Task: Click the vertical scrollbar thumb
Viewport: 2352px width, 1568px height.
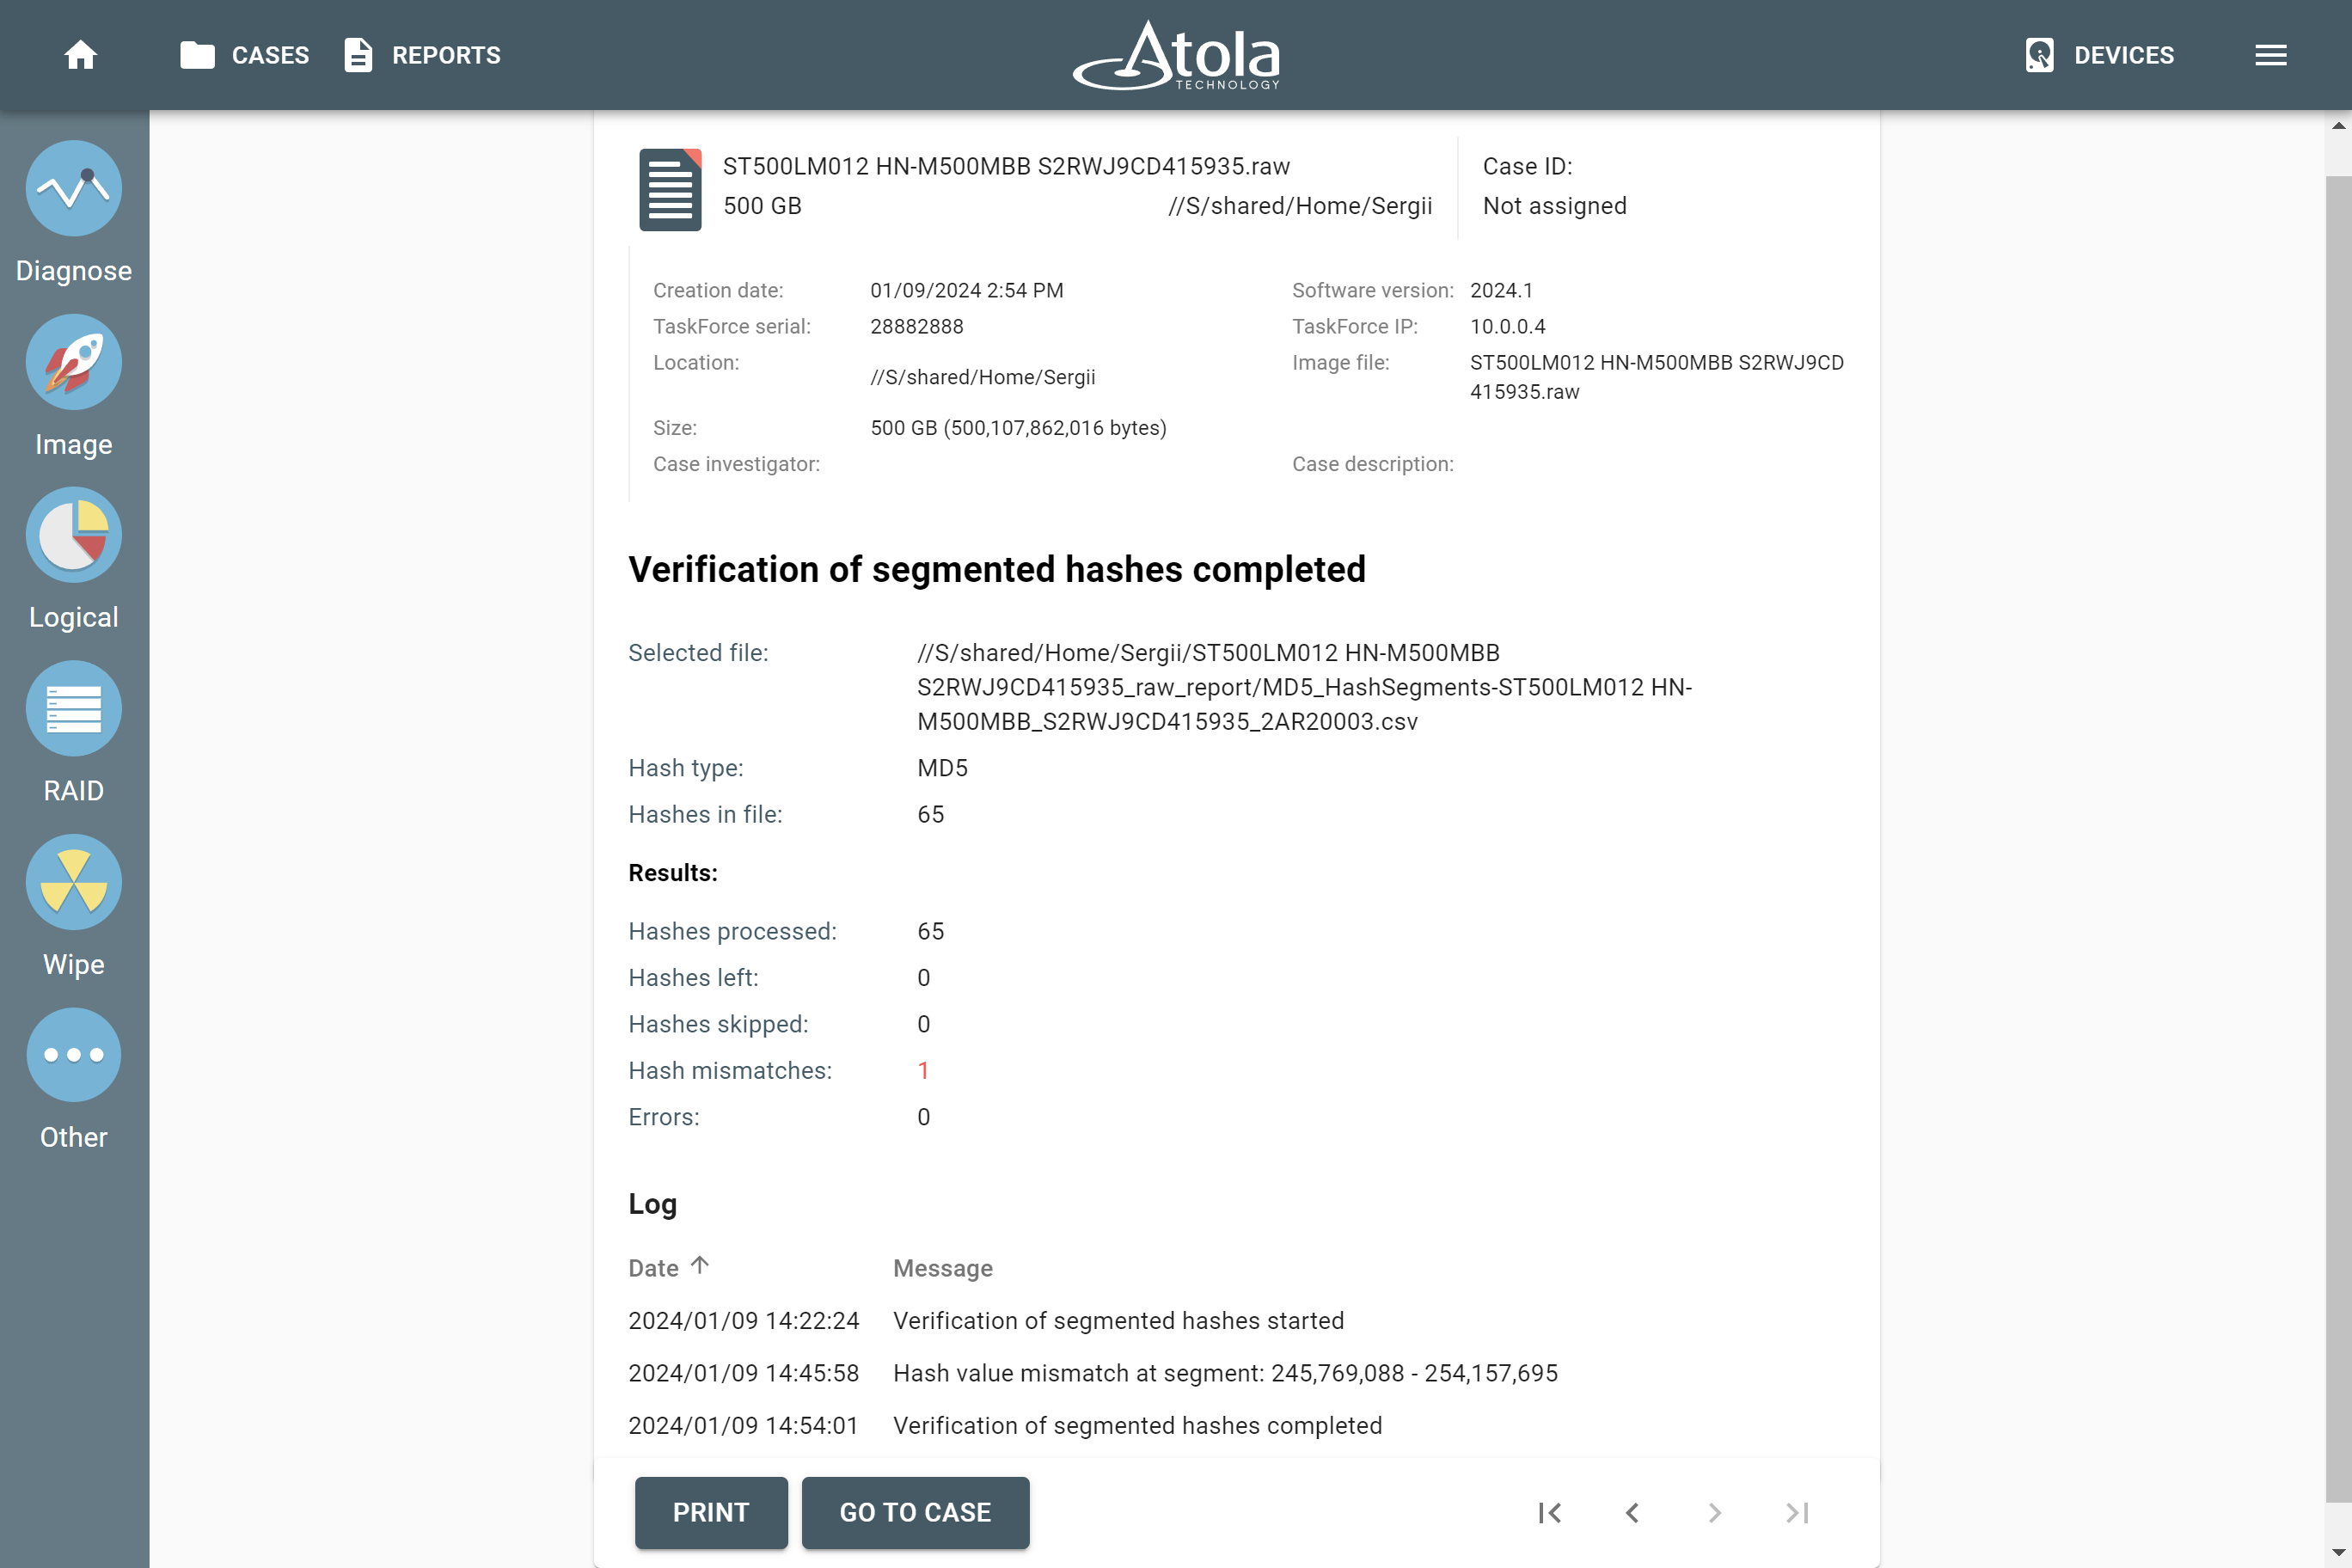Action: click(x=2338, y=838)
